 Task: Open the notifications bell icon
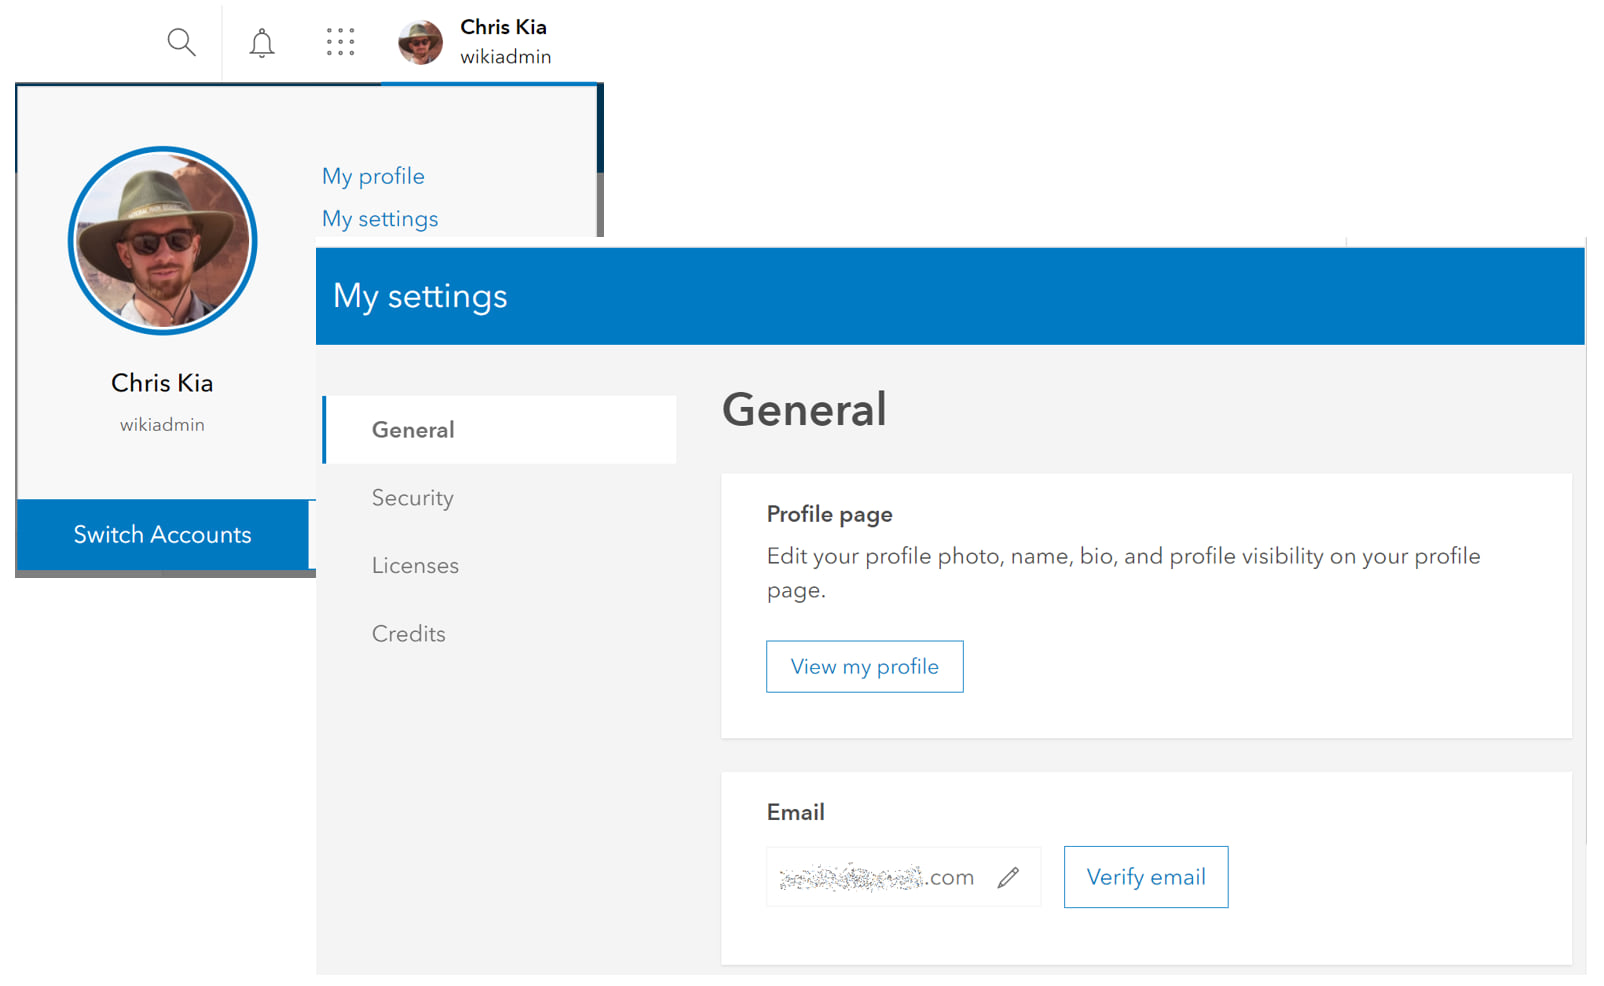261,42
